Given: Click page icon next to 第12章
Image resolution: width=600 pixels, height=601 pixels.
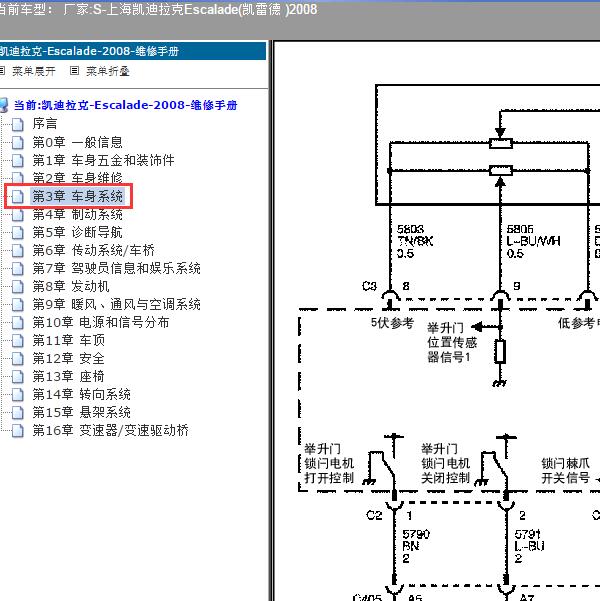Looking at the screenshot, I should [x=18, y=359].
